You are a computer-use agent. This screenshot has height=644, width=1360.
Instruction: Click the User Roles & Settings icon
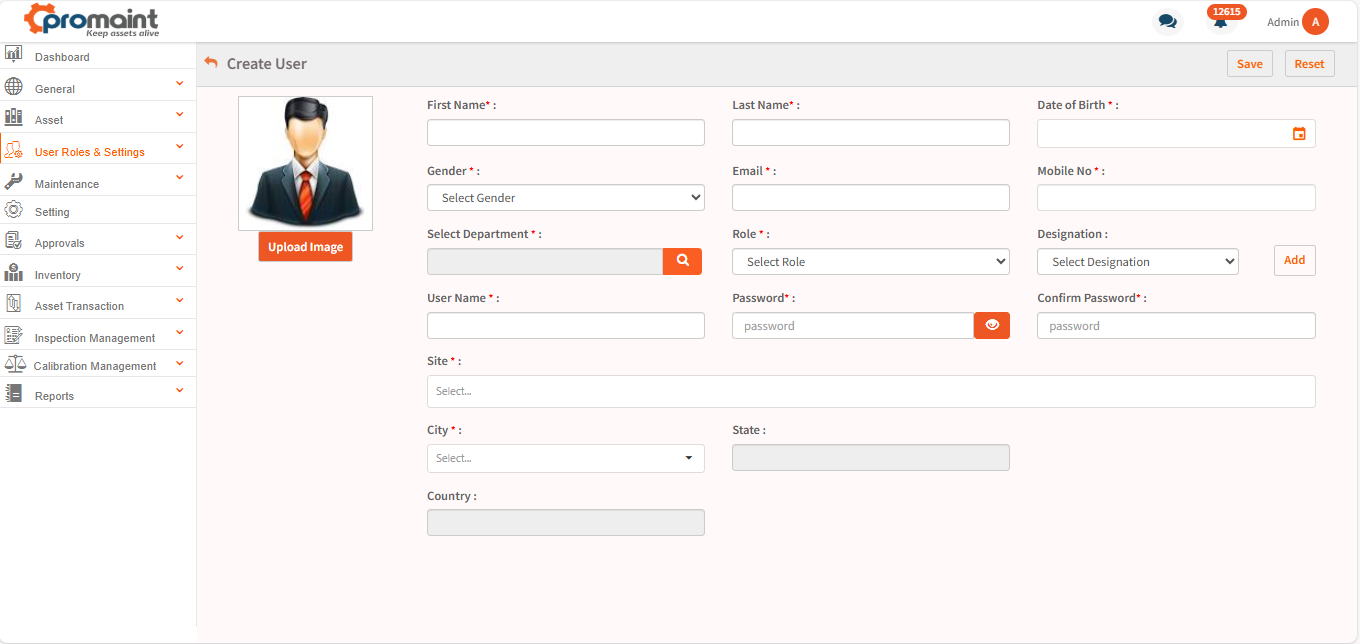14,150
